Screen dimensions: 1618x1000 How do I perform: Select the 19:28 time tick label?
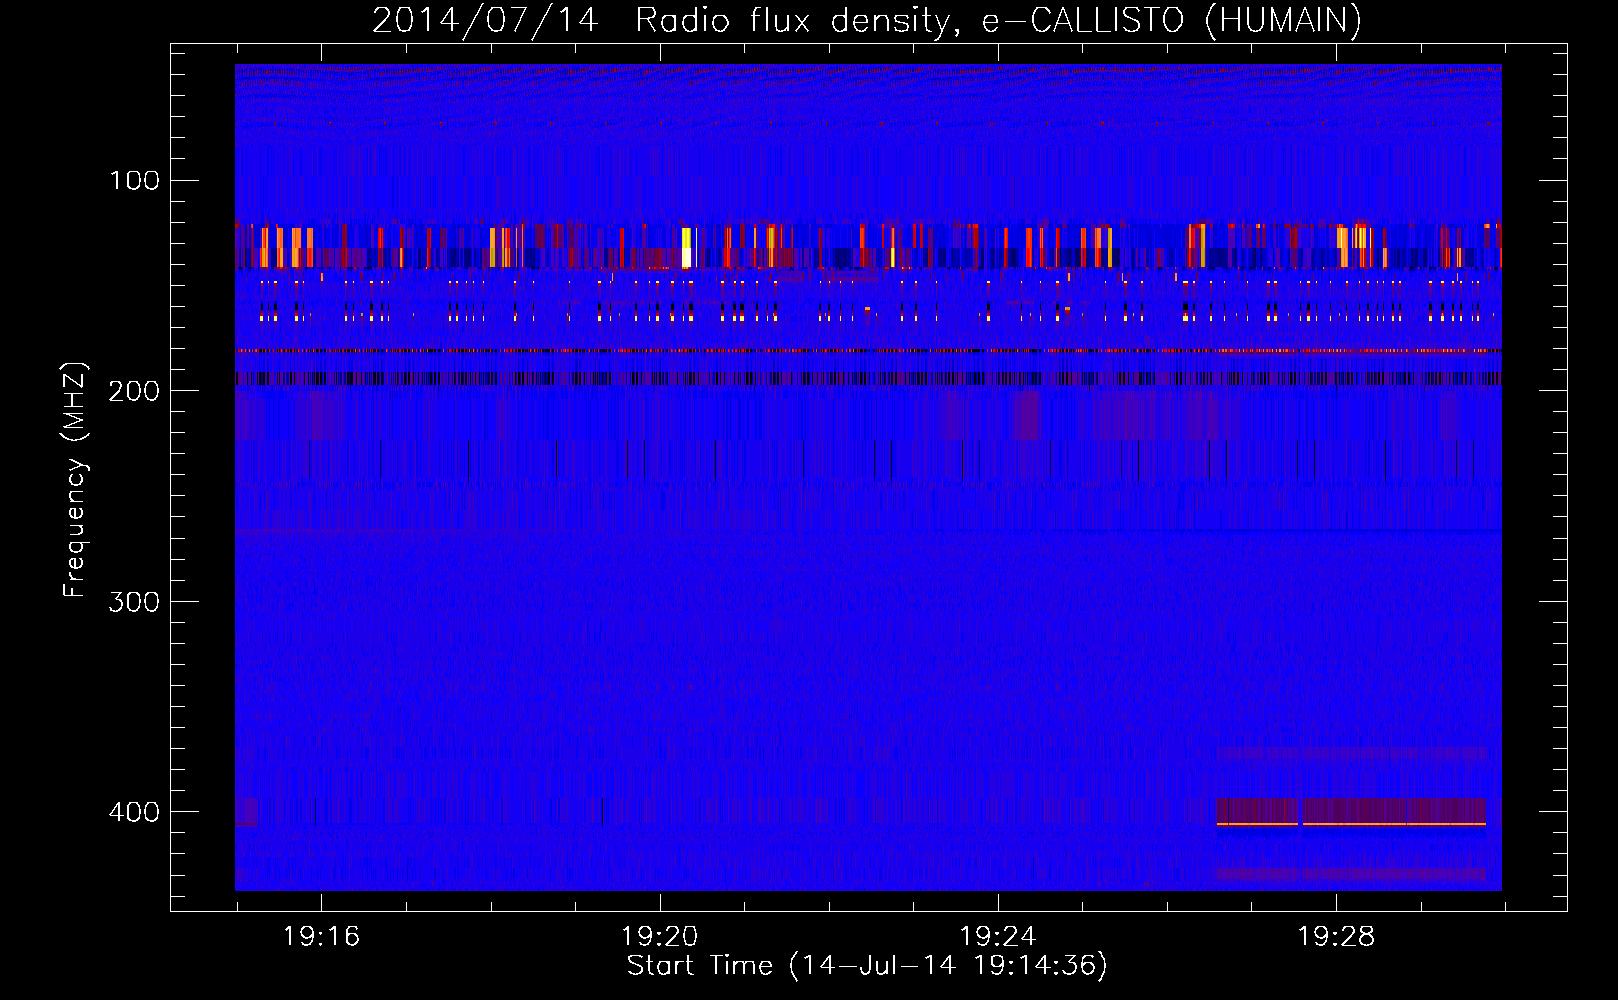tap(1336, 937)
